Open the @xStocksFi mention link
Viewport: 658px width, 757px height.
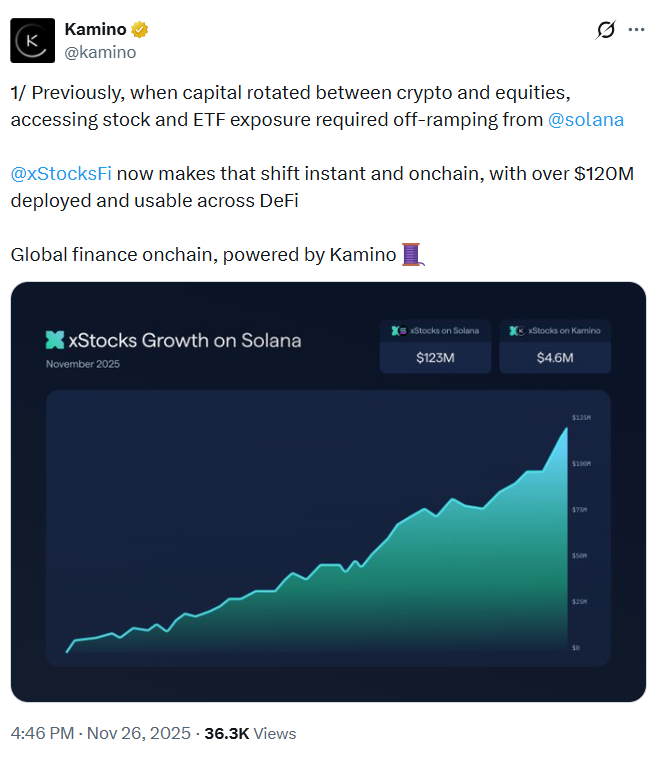(x=61, y=173)
